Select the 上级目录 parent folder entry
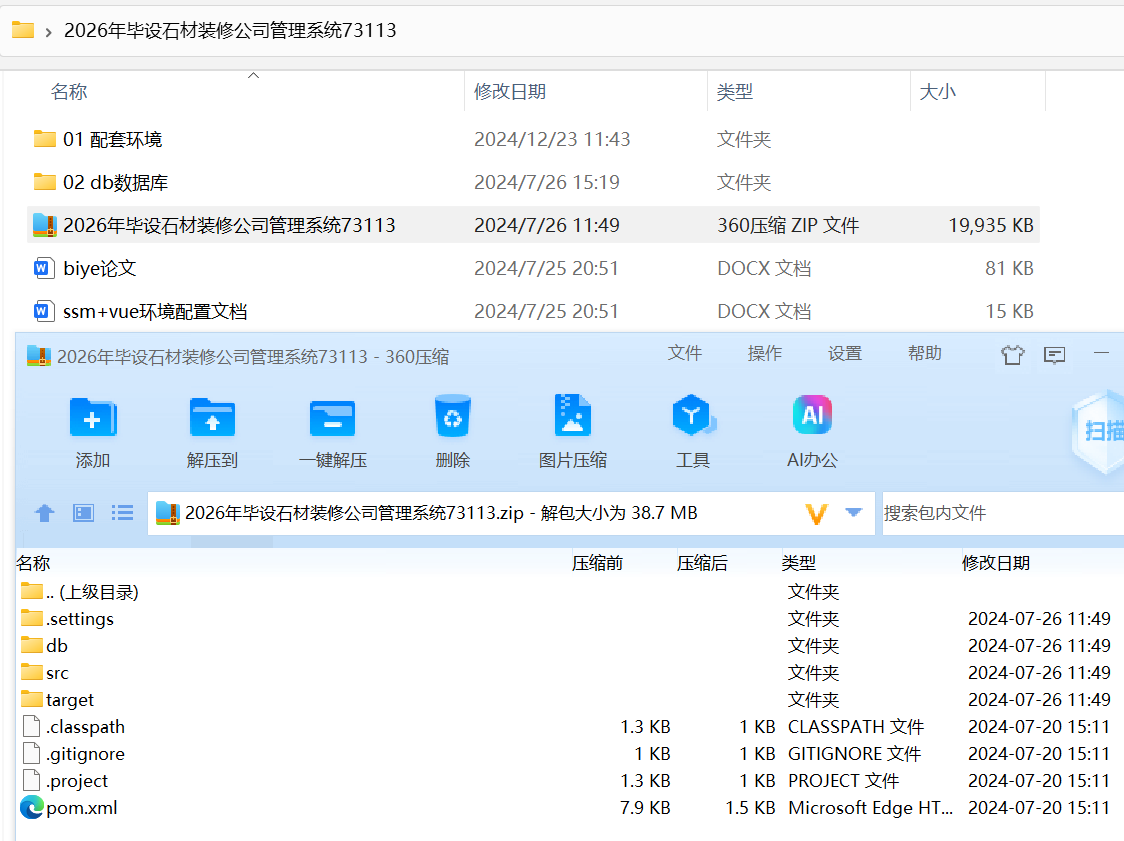1124x841 pixels. 80,591
